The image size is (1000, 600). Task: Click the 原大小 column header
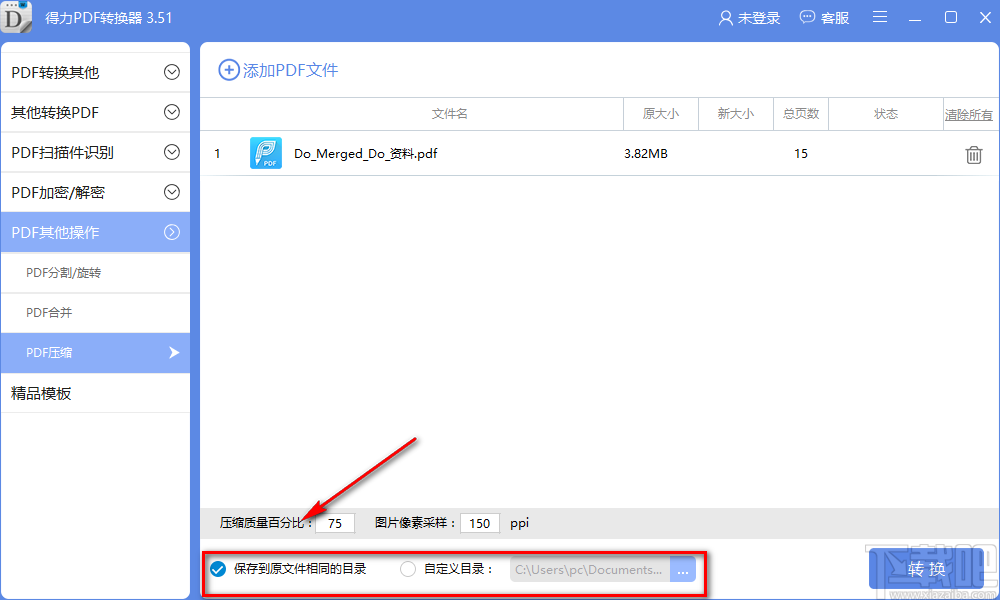pyautogui.click(x=661, y=113)
